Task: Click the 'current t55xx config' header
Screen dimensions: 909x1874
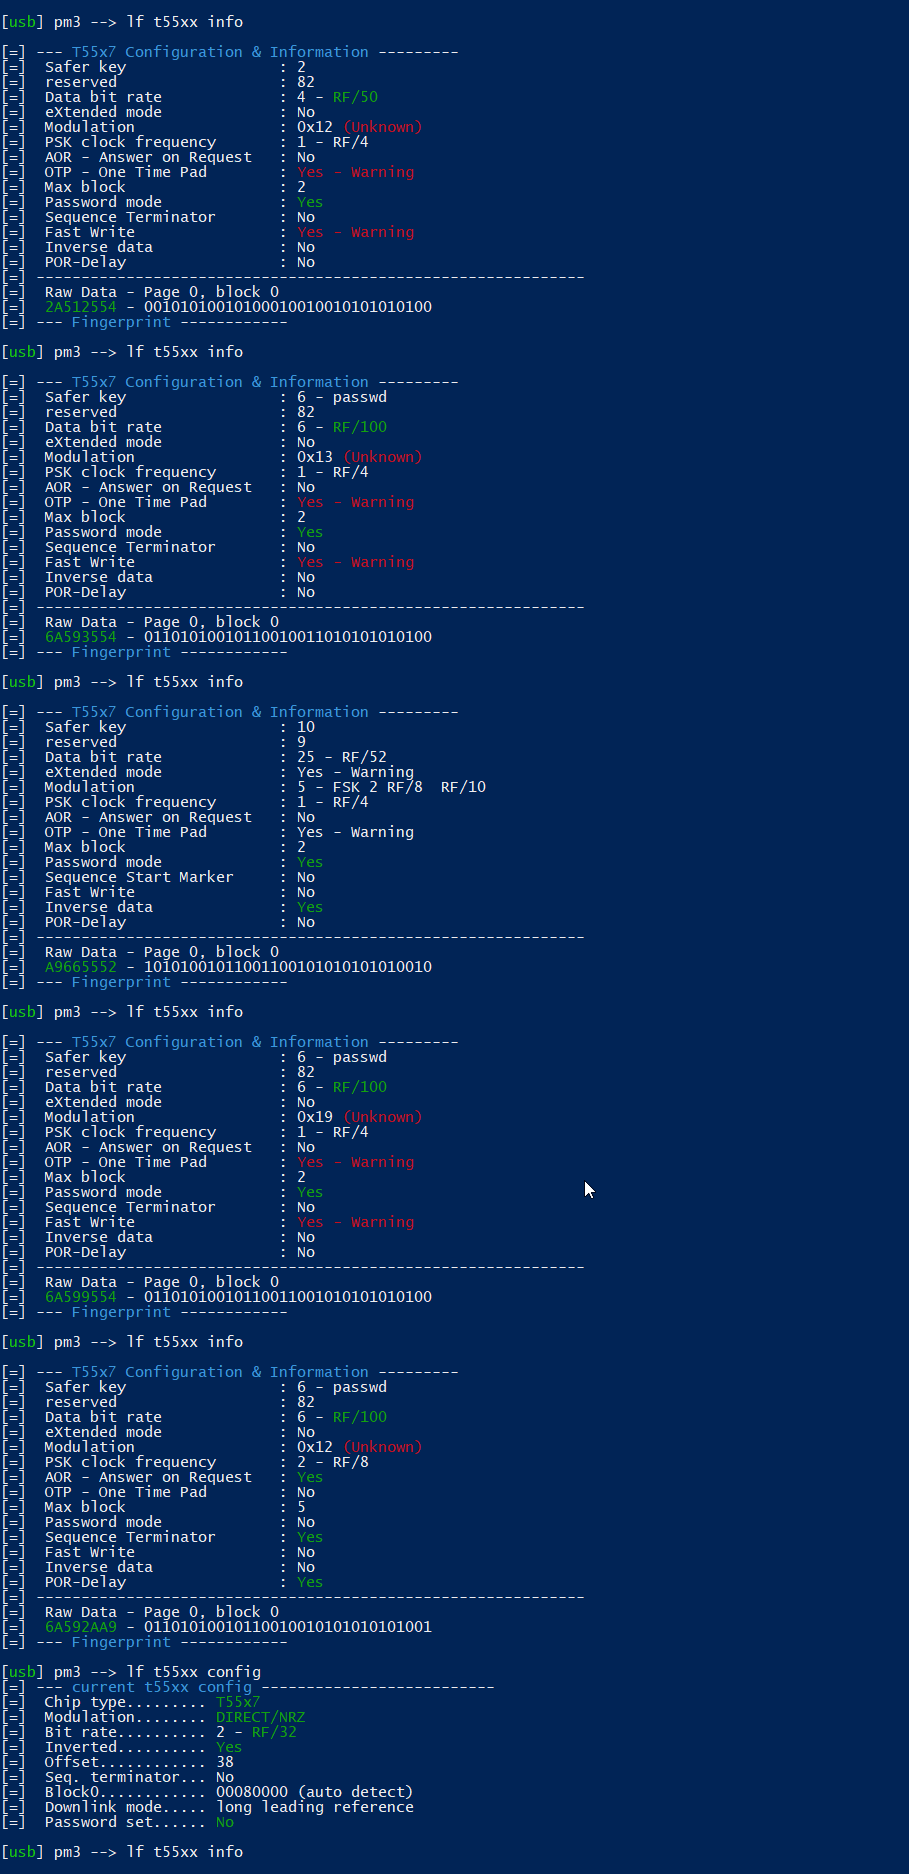Action: tap(161, 1687)
